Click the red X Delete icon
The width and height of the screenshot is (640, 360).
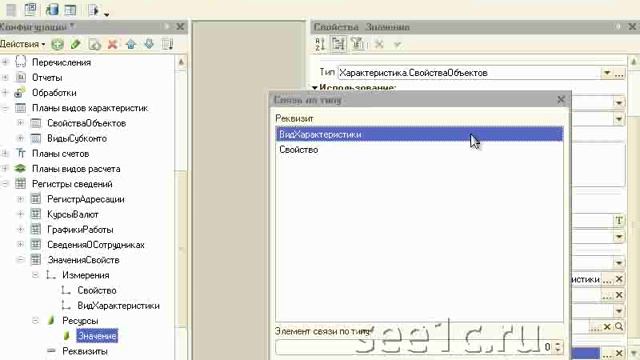113,44
